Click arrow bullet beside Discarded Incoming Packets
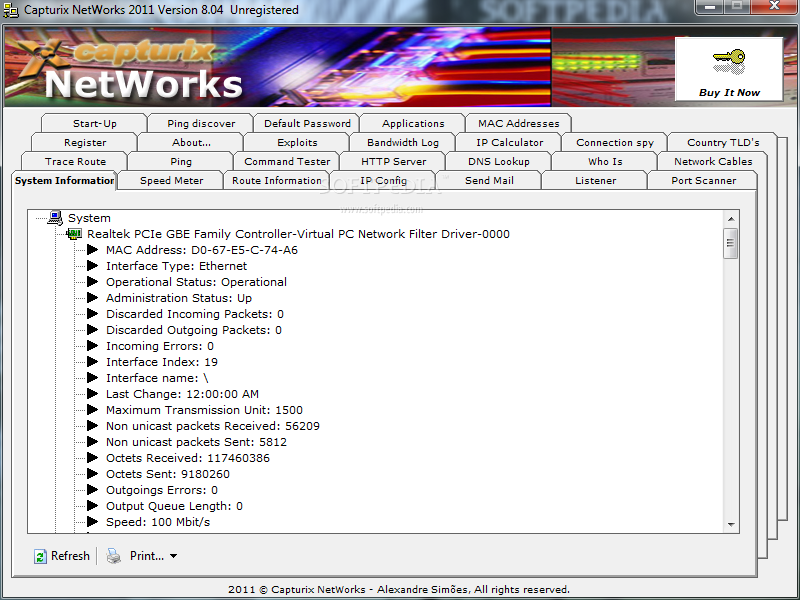800x600 pixels. pos(92,314)
